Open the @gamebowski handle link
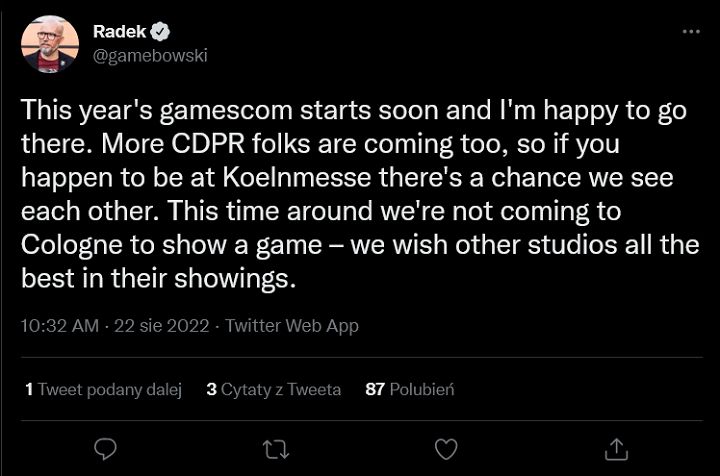 pyautogui.click(x=150, y=56)
